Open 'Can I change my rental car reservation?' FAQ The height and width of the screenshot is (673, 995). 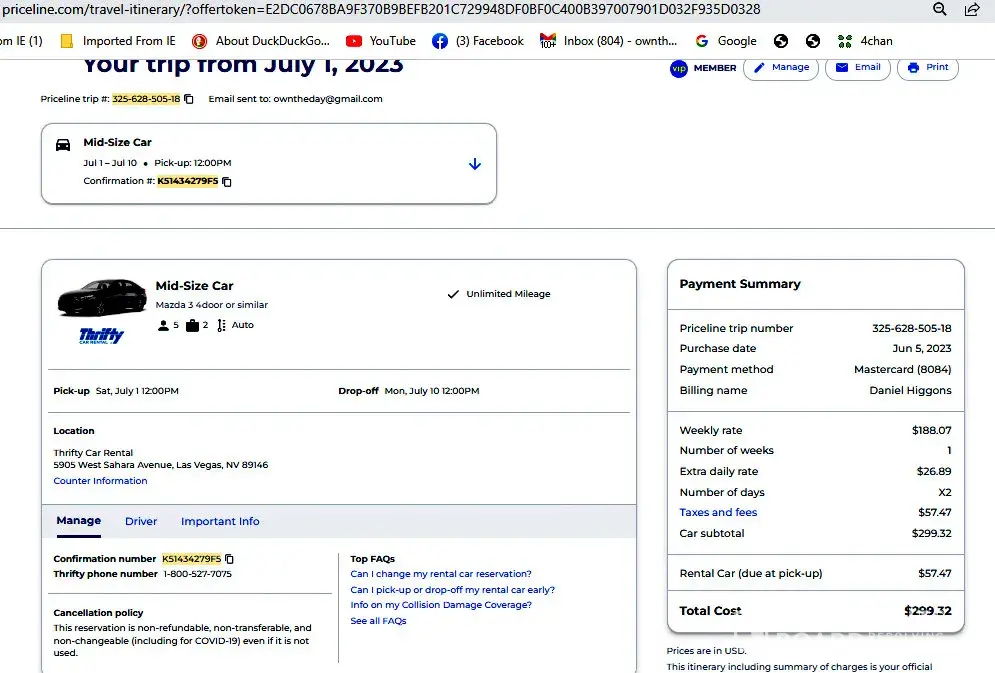click(441, 574)
